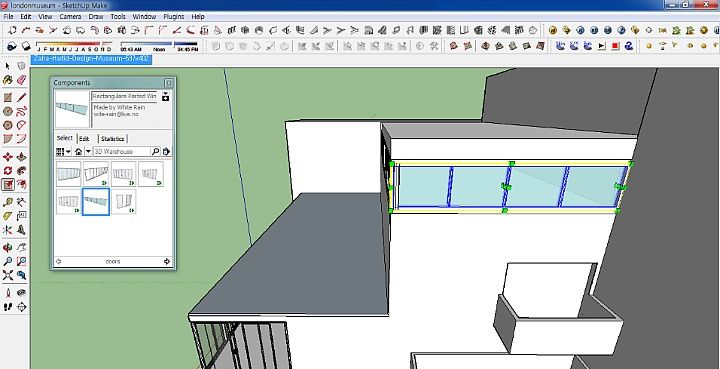Open the Components Details flyout arrow

(x=166, y=151)
